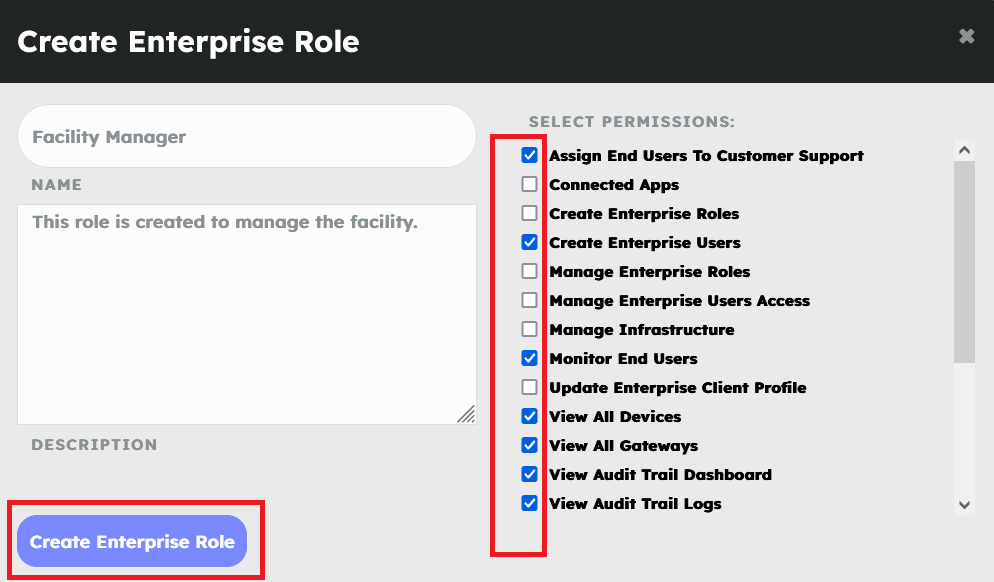Disable the View Audit Trail Logs permission

(x=530, y=504)
